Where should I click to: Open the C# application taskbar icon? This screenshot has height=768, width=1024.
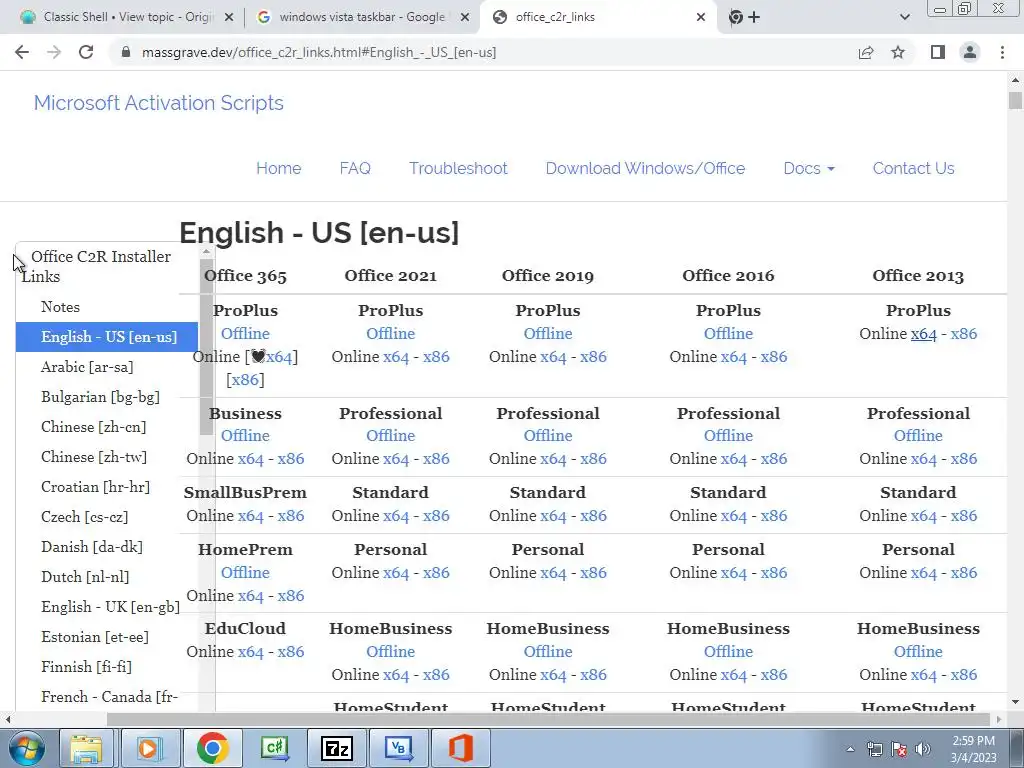[275, 748]
